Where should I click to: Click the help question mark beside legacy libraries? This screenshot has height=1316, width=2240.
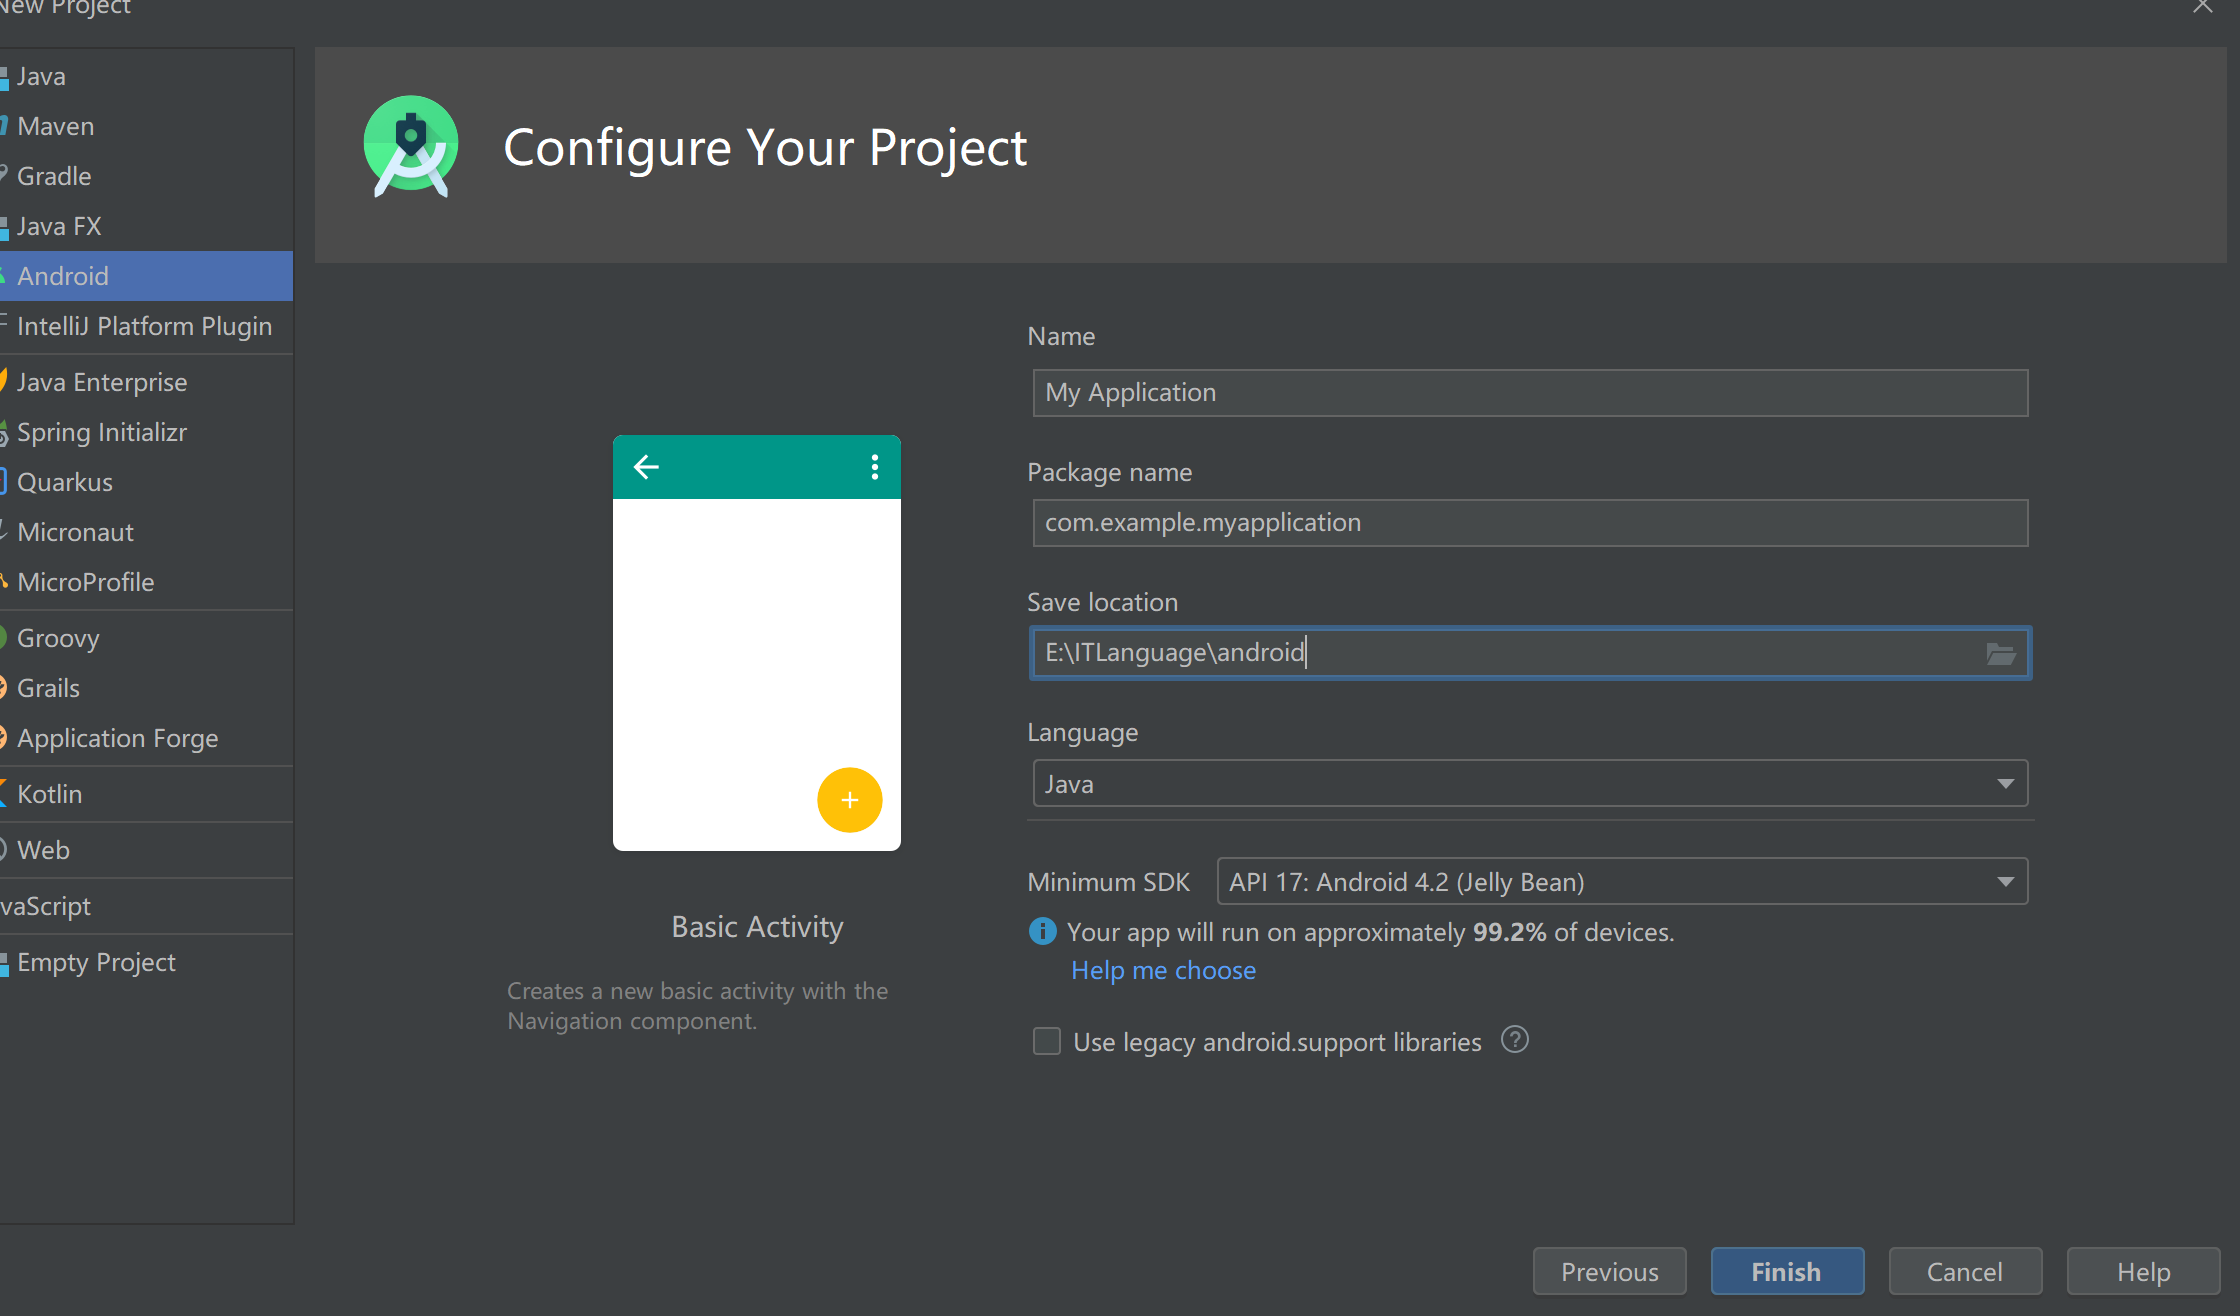pyautogui.click(x=1515, y=1040)
